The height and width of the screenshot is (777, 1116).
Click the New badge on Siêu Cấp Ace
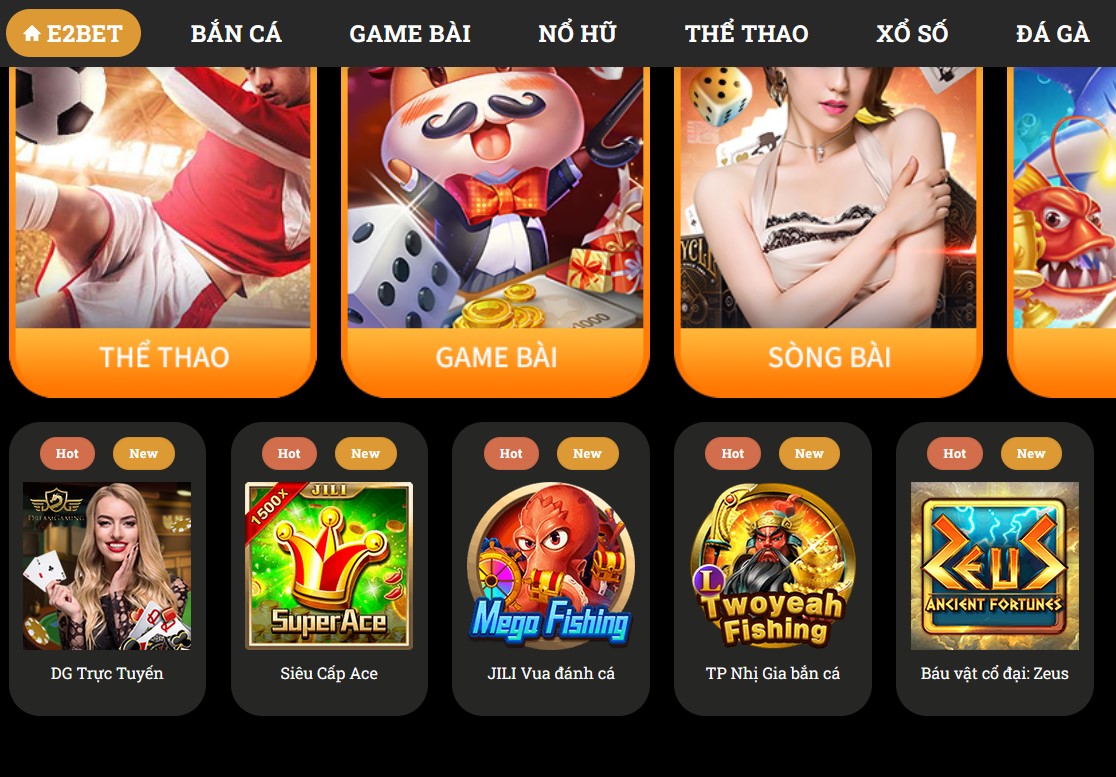click(365, 453)
